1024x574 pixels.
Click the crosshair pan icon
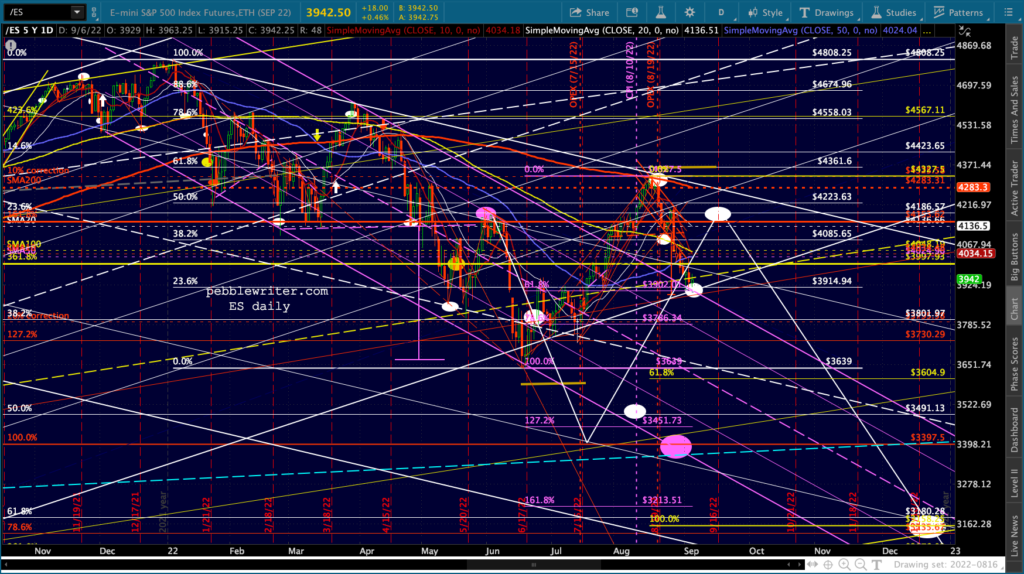(828, 565)
